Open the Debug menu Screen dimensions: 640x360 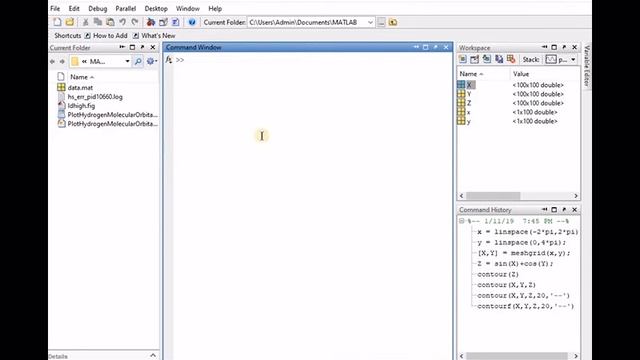(98, 9)
